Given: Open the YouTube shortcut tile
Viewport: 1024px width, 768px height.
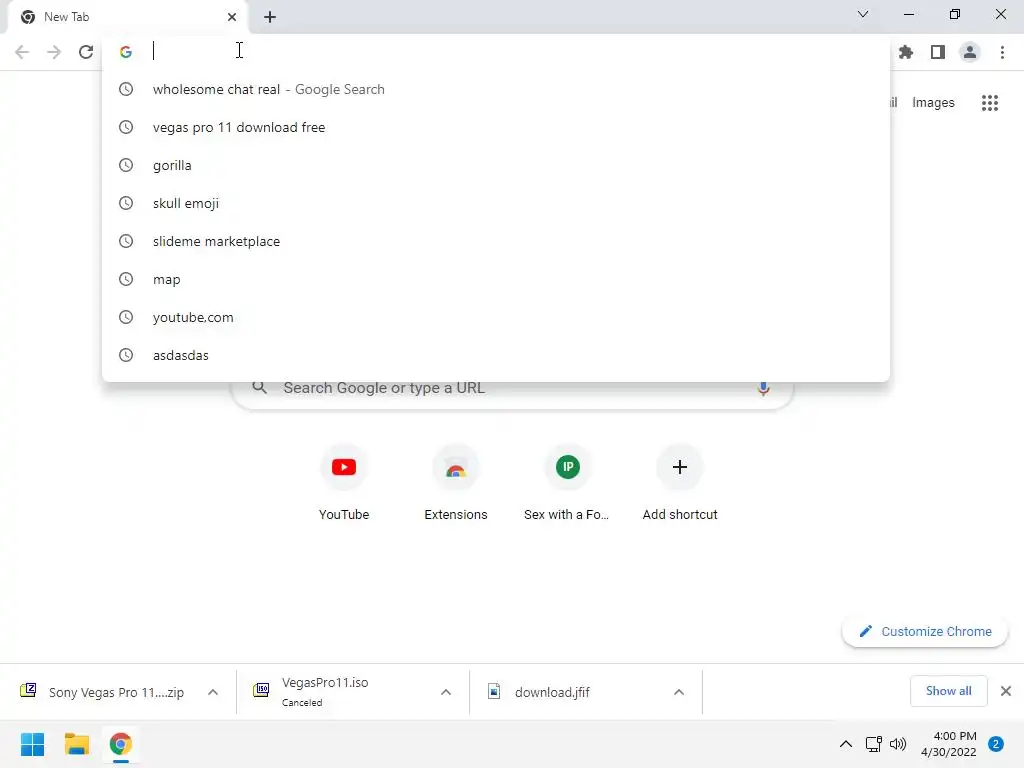Looking at the screenshot, I should pyautogui.click(x=344, y=483).
